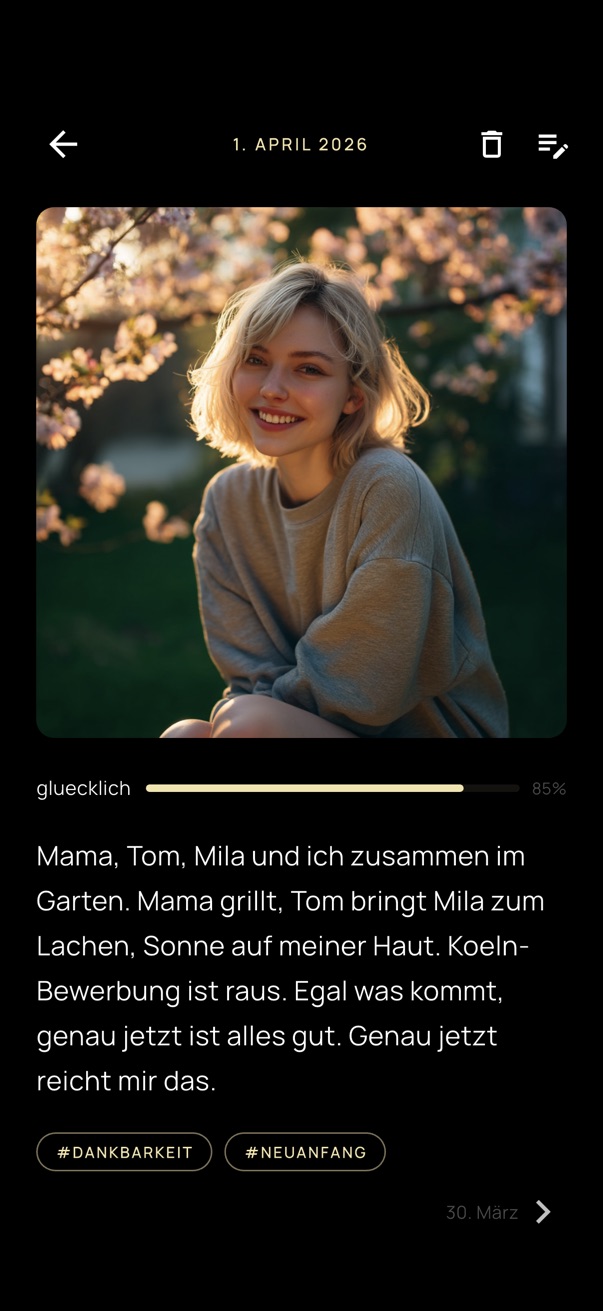Screen dimensions: 603x1311
Task: Go back using the left arrow
Action: pos(63,144)
